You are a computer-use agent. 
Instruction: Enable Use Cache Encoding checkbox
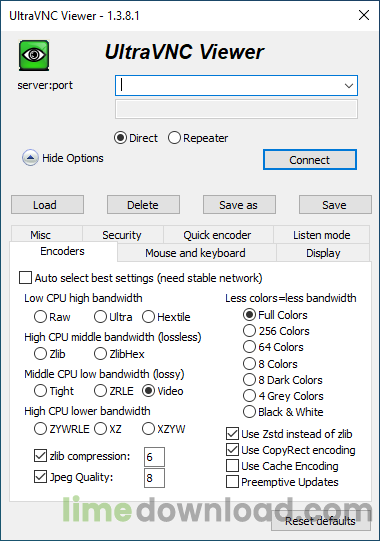pyautogui.click(x=232, y=466)
